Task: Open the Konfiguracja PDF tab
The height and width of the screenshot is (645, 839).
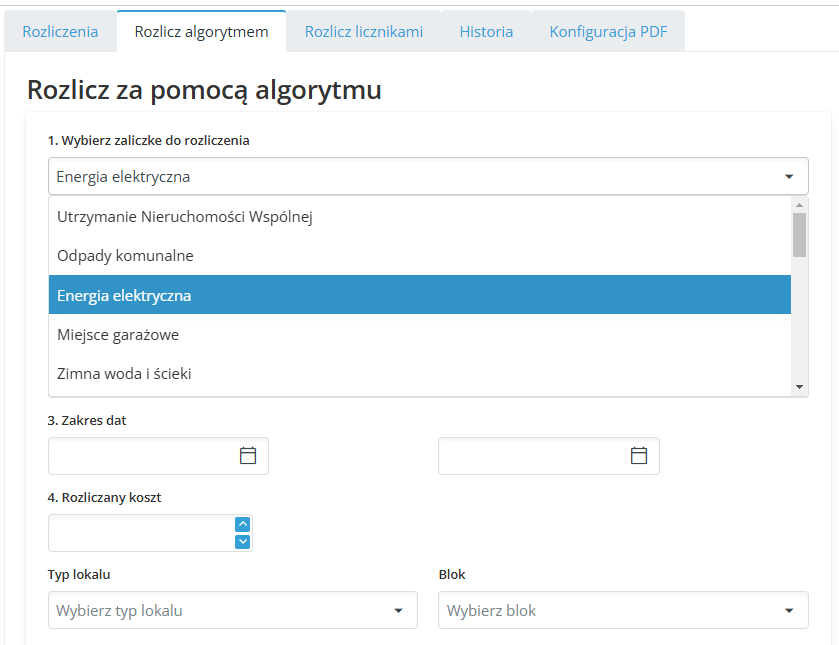Action: pyautogui.click(x=608, y=32)
